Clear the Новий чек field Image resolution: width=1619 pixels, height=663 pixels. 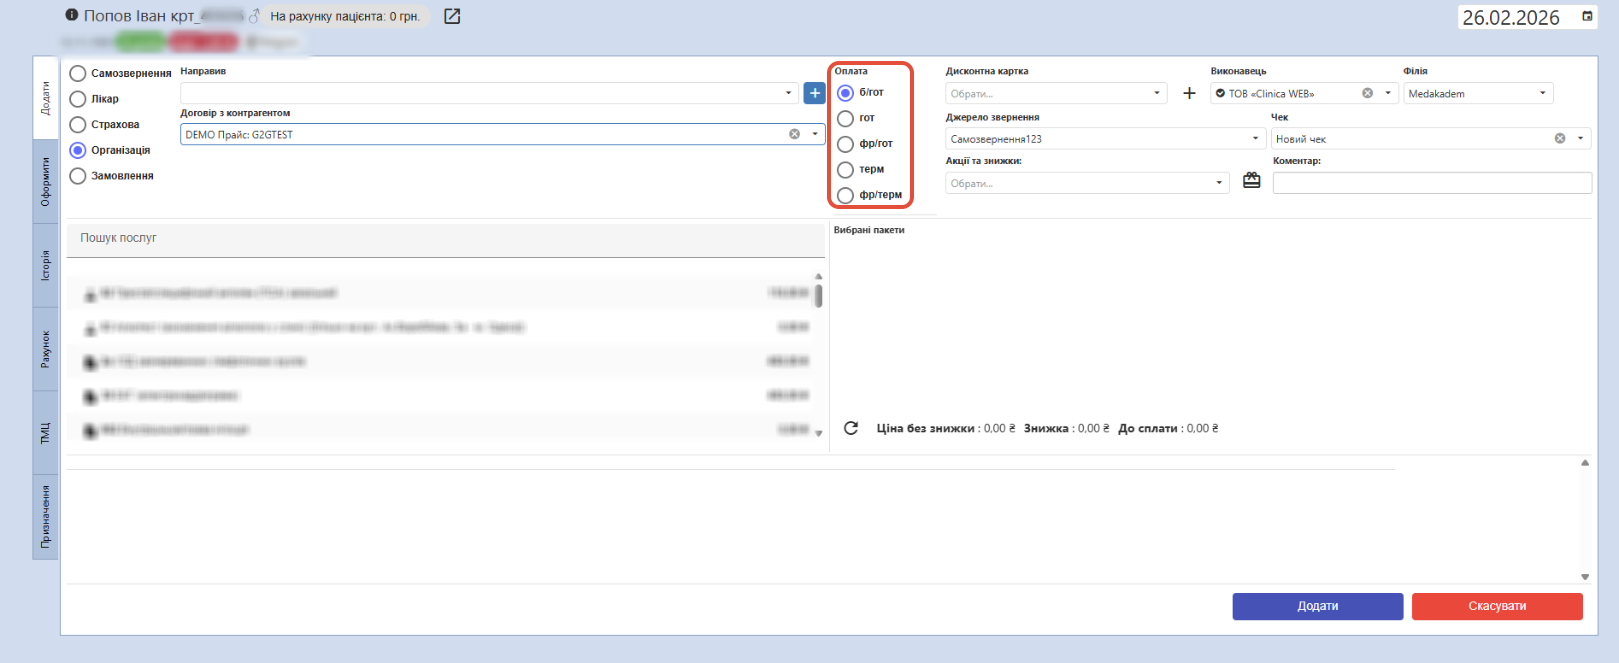pyautogui.click(x=1560, y=139)
